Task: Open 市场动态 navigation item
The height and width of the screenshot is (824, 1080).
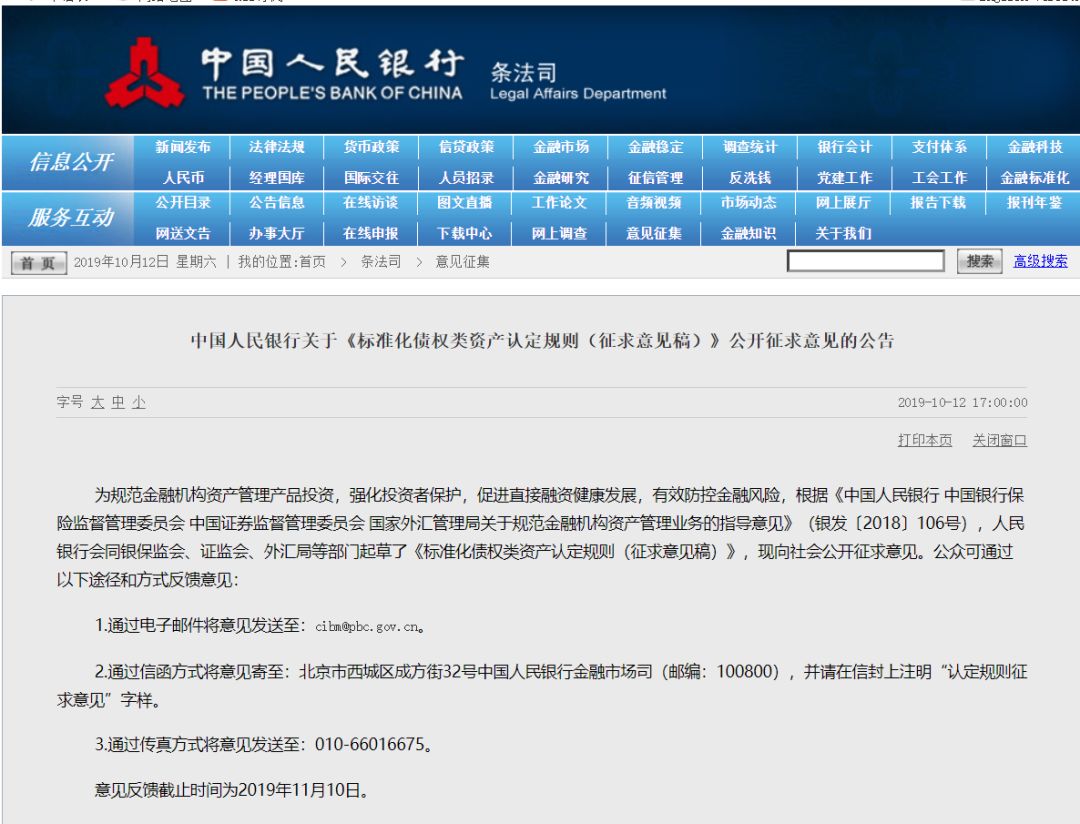Action: click(749, 203)
